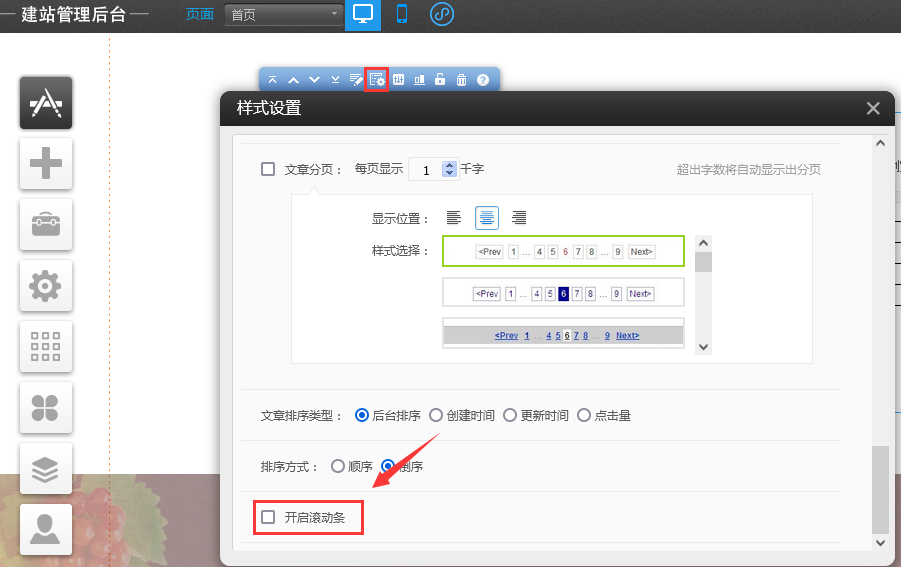Select the second pagination style with blue highlight
This screenshot has height=567, width=901.
(563, 293)
